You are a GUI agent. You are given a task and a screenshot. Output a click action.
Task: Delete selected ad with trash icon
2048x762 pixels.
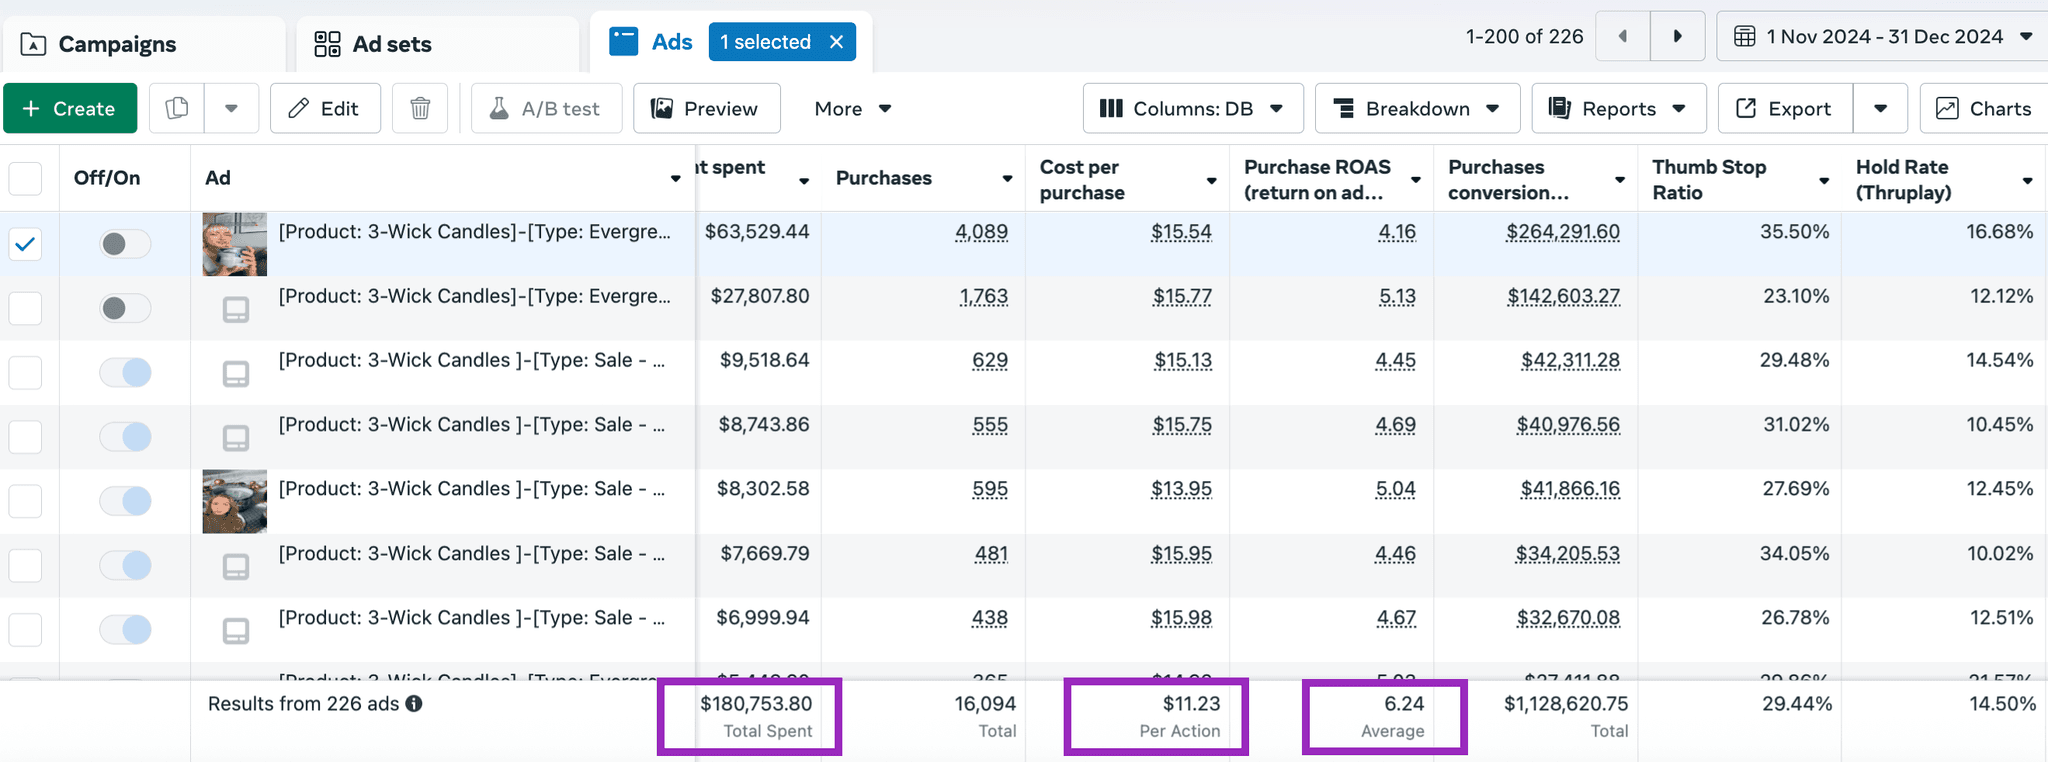420,108
